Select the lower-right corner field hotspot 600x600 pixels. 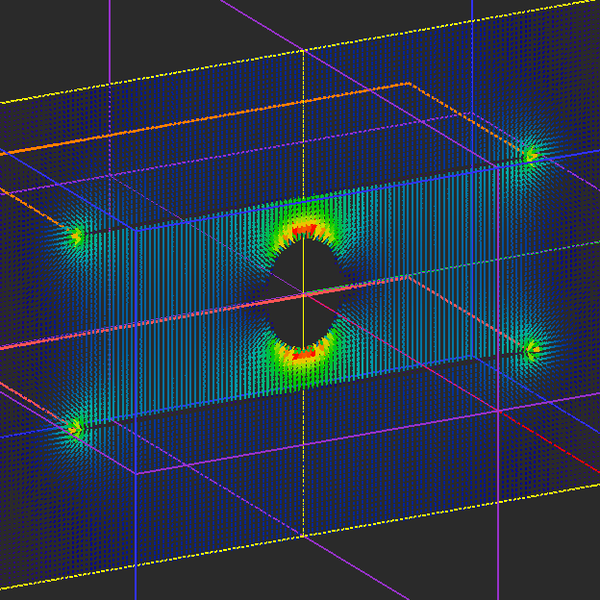pos(533,350)
